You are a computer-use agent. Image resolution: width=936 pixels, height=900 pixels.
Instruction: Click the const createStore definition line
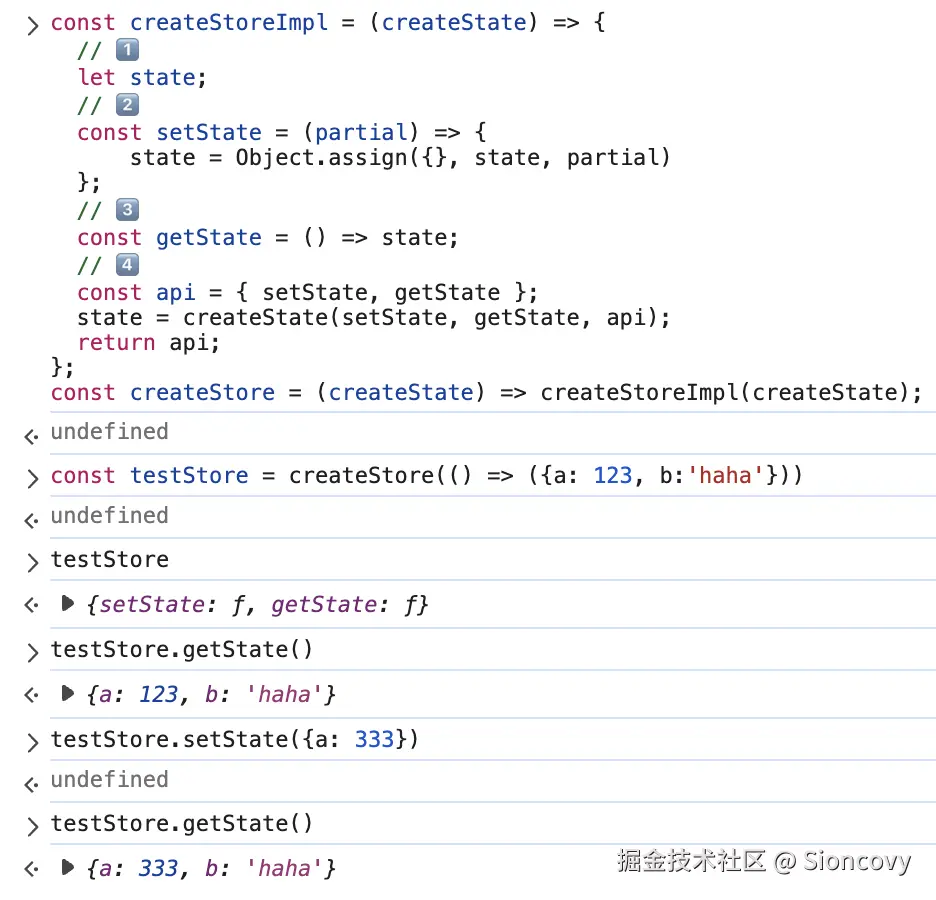tap(486, 393)
